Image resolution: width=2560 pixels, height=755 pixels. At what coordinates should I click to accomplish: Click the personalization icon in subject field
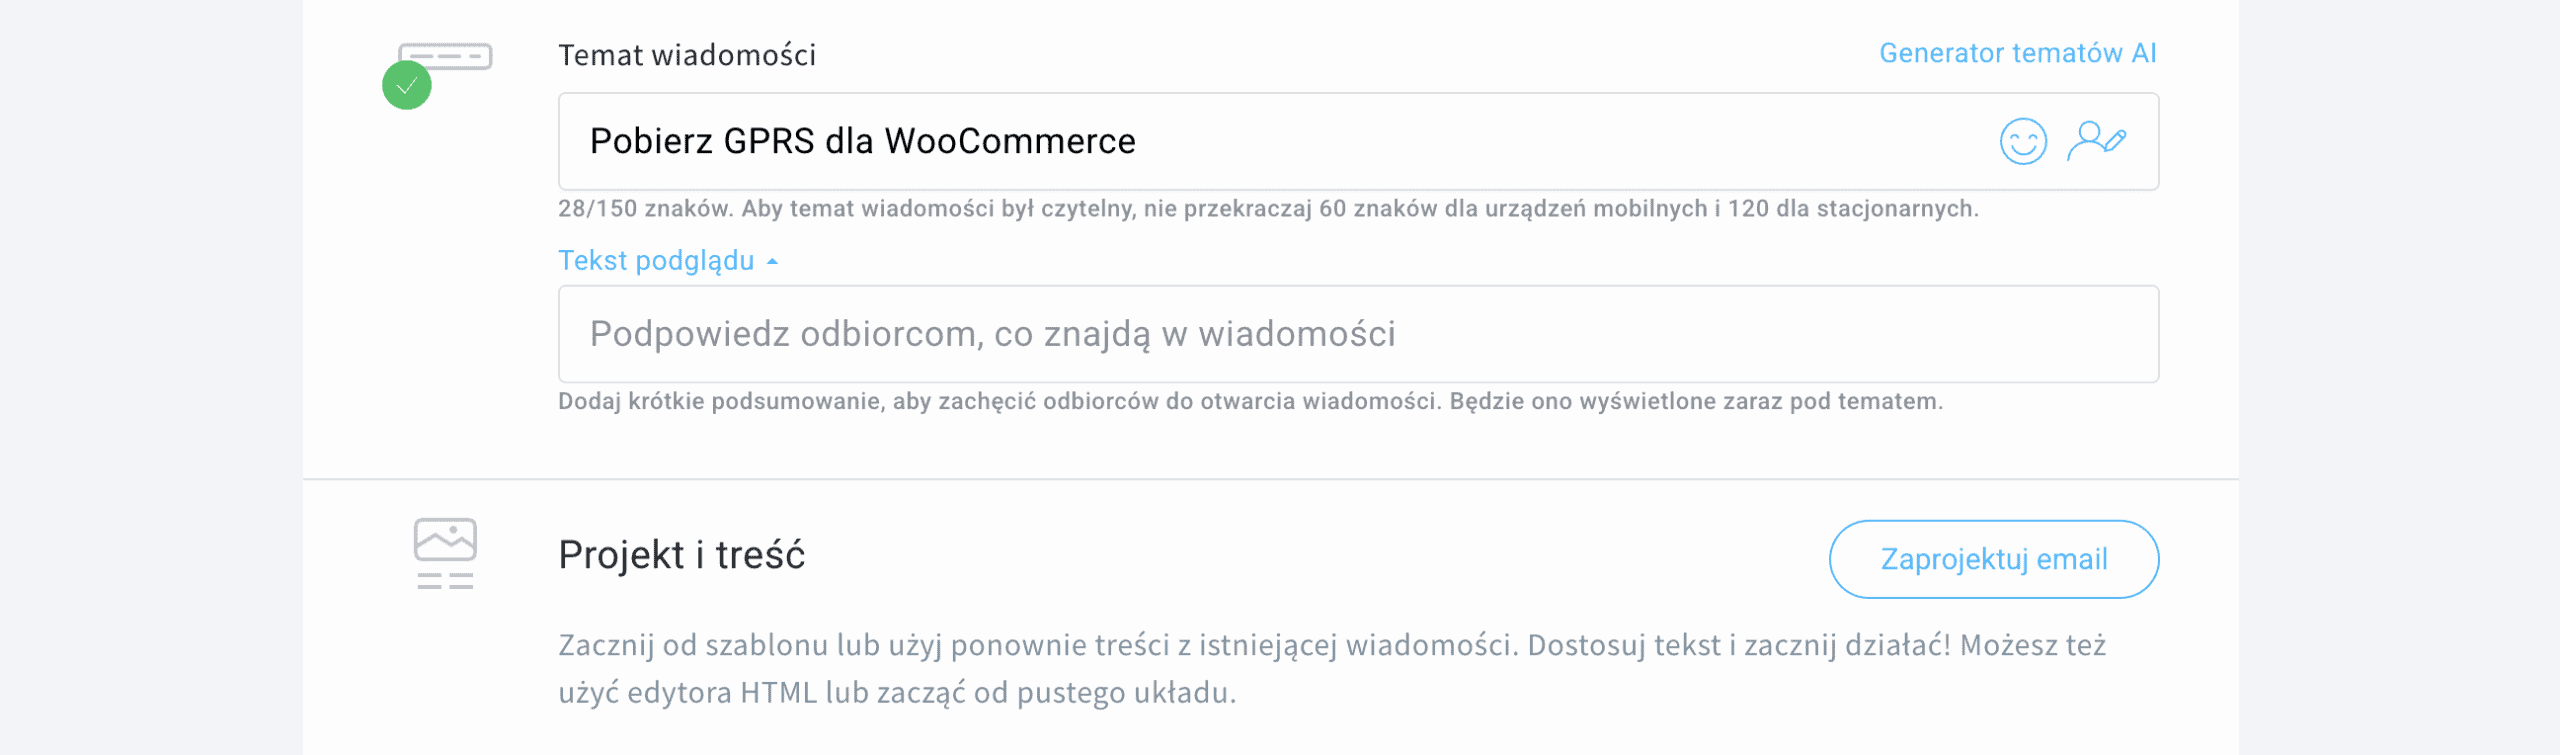tap(2096, 140)
